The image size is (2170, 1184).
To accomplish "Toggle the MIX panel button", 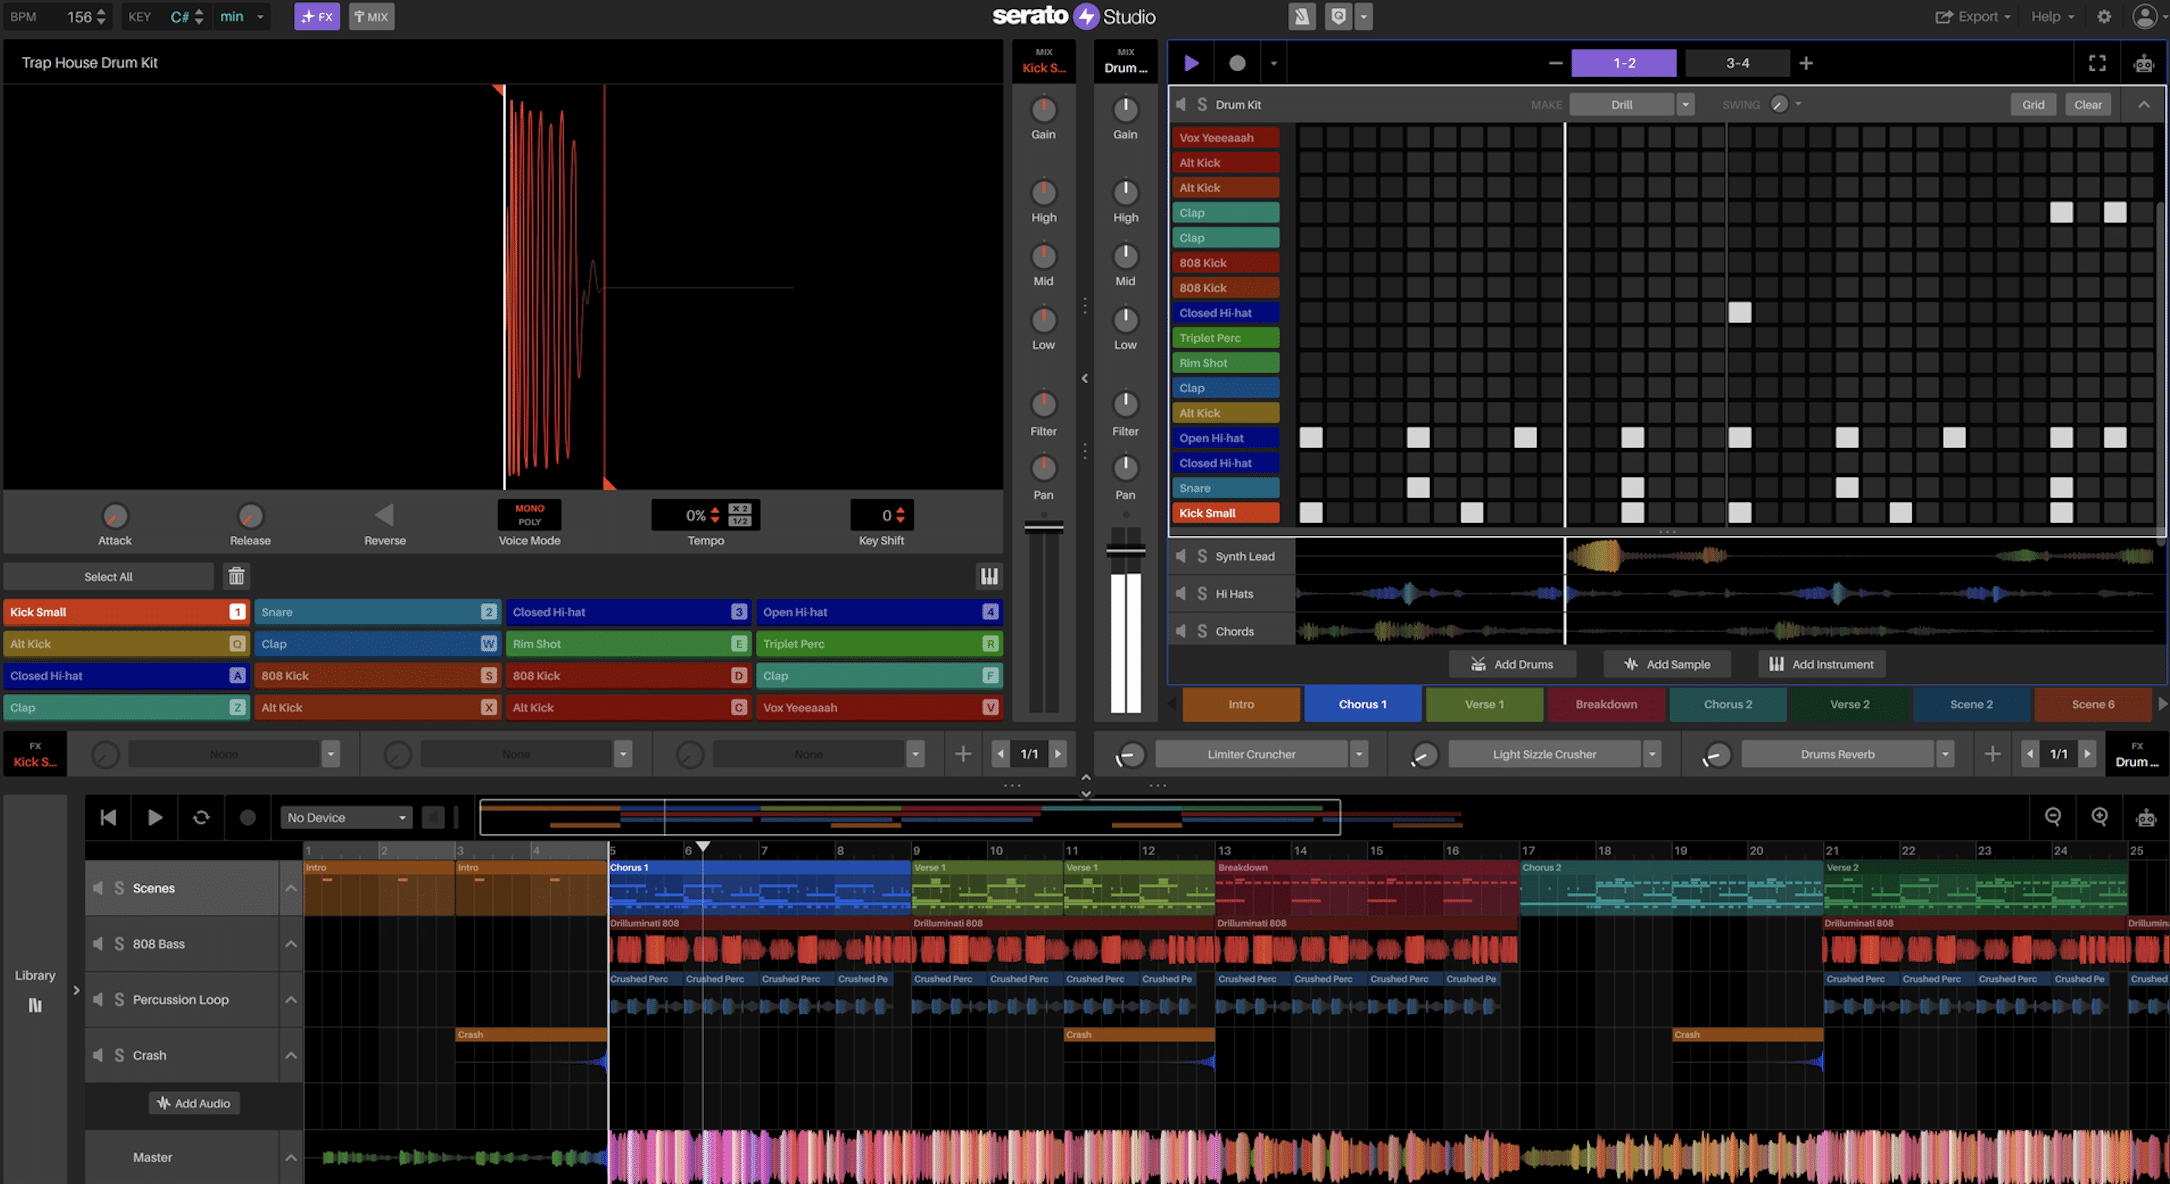I will pos(371,17).
